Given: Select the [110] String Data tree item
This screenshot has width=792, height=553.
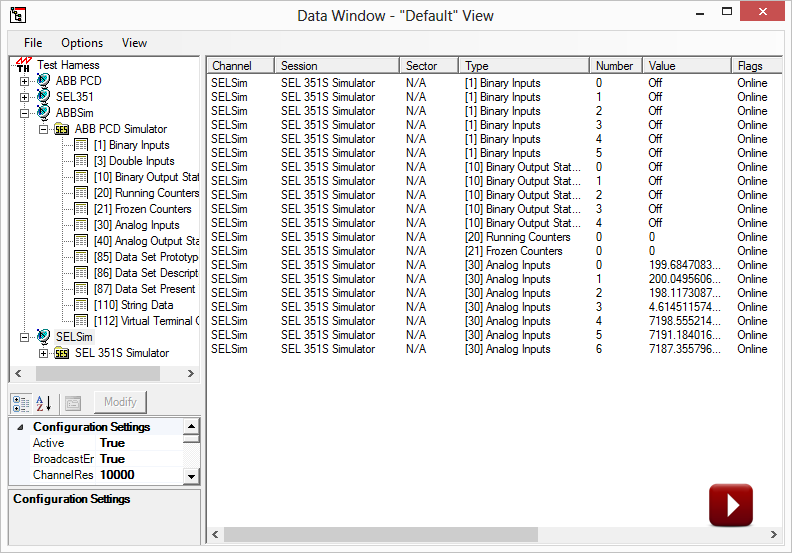Looking at the screenshot, I should [133, 305].
